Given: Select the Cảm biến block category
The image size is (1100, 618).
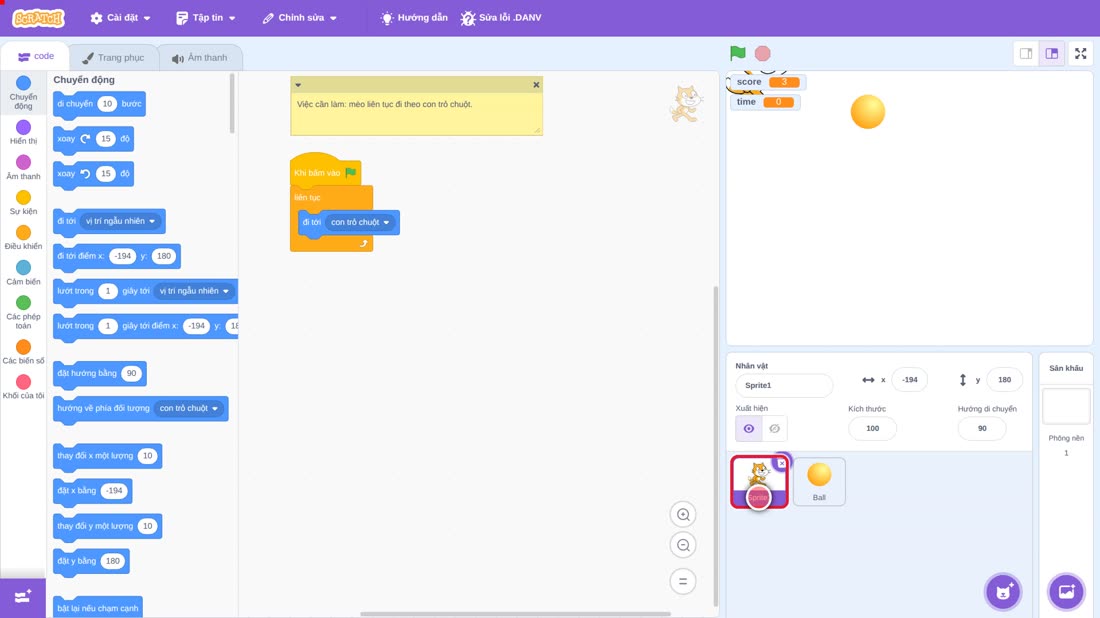Looking at the screenshot, I should (x=23, y=272).
